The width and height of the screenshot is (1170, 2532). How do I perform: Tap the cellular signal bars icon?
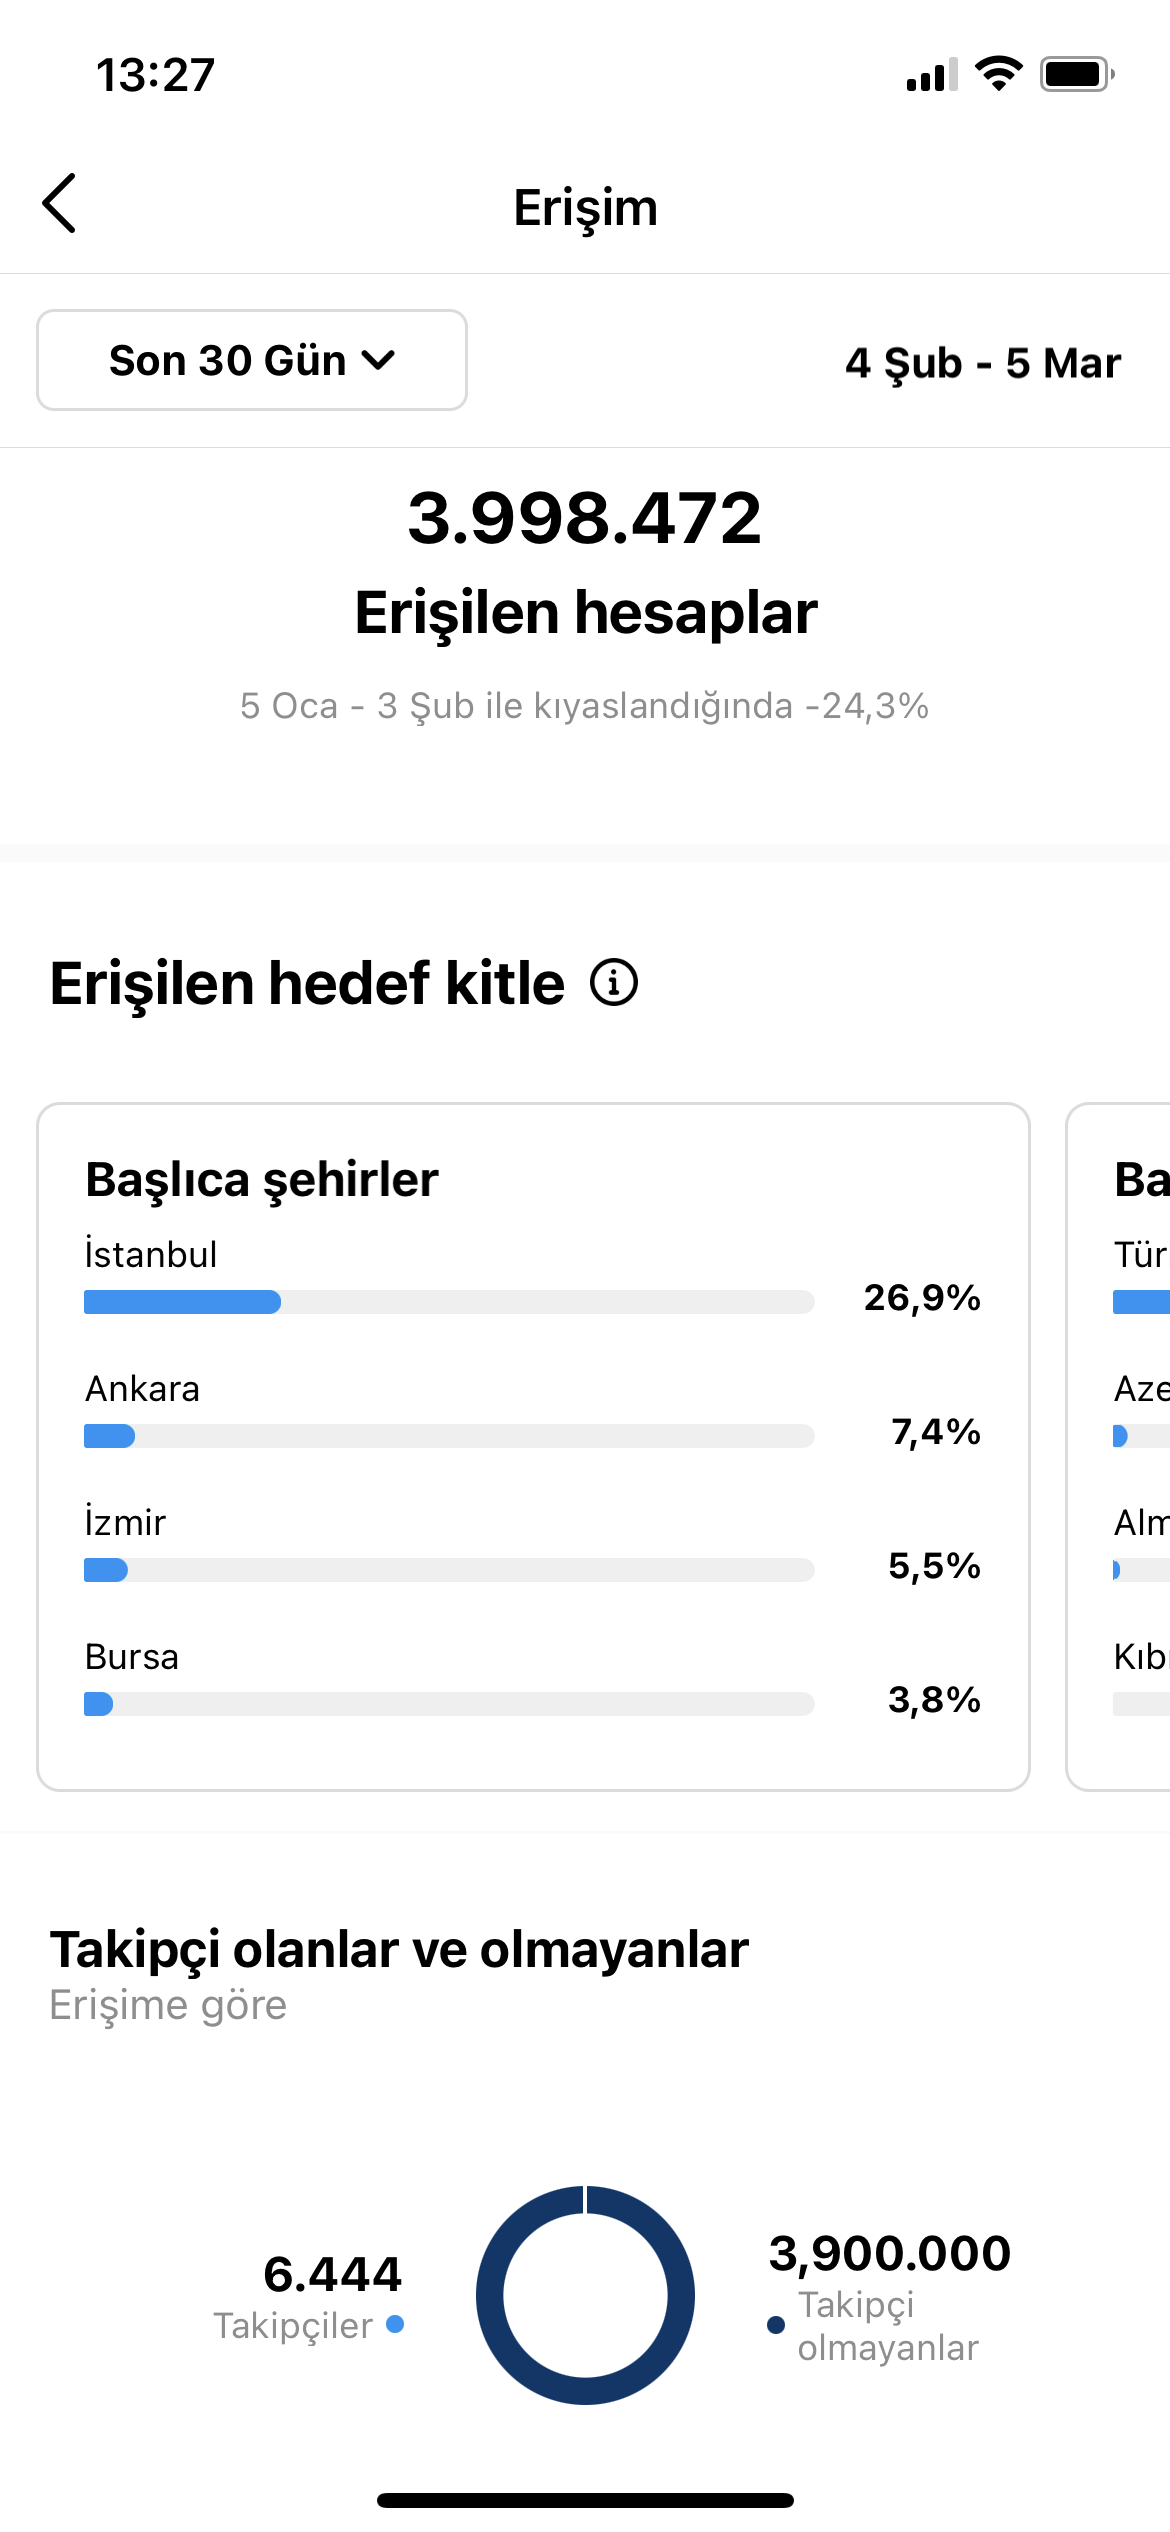click(932, 75)
